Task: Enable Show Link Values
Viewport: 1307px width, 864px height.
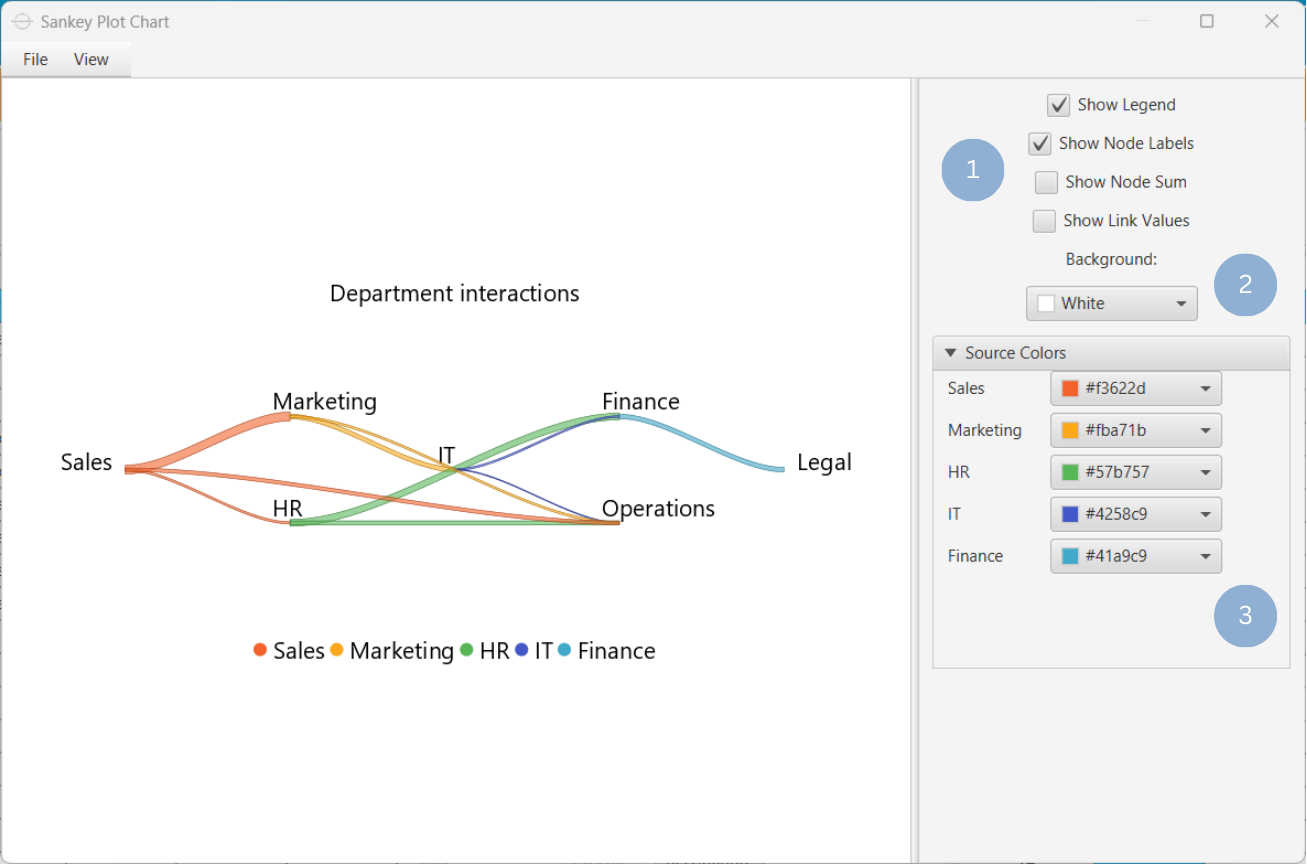Action: [1044, 220]
